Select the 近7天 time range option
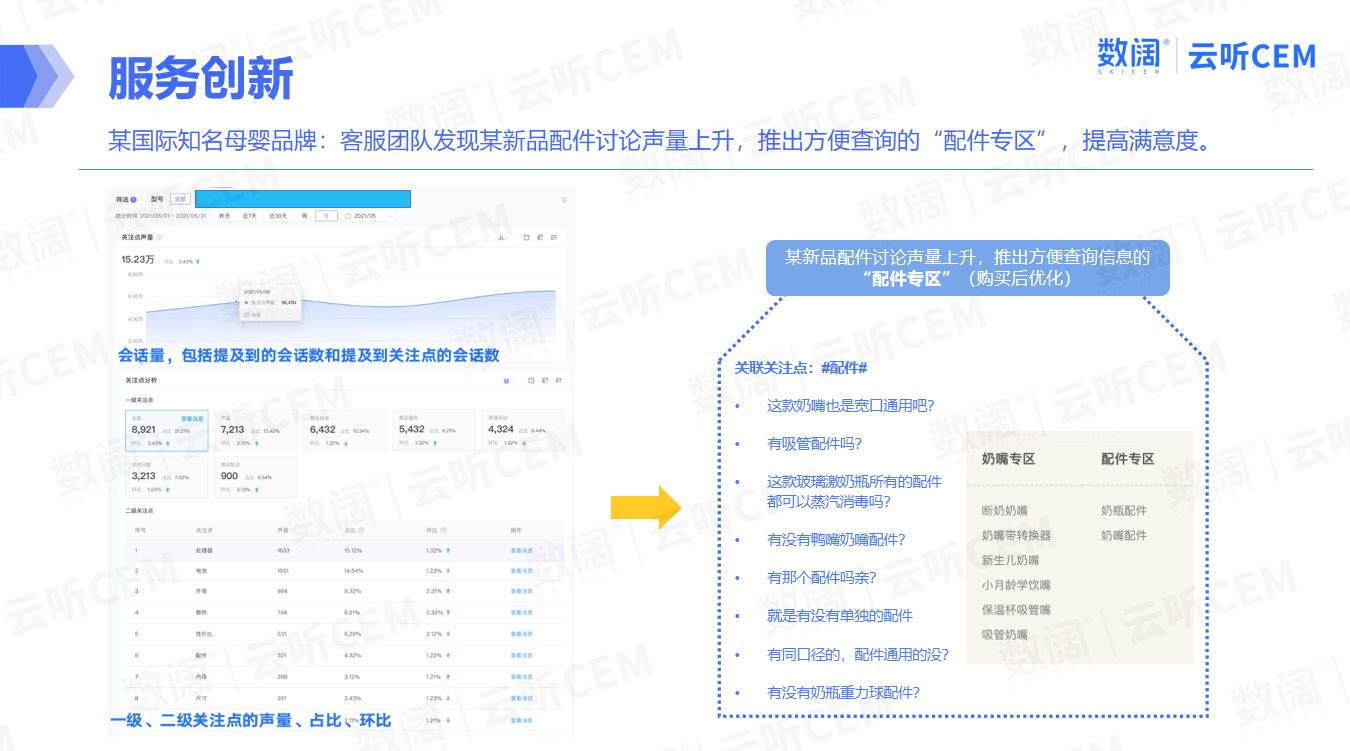The height and width of the screenshot is (751, 1350). click(250, 216)
